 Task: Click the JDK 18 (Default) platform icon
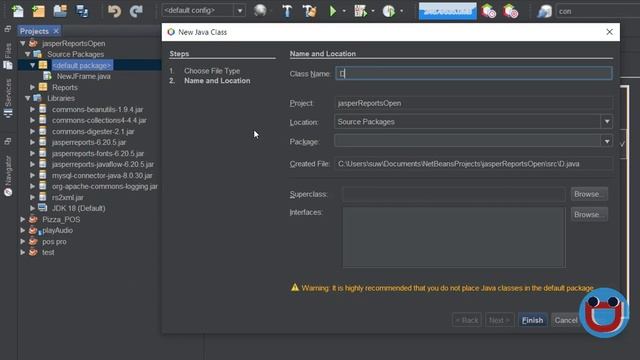[x=42, y=208]
